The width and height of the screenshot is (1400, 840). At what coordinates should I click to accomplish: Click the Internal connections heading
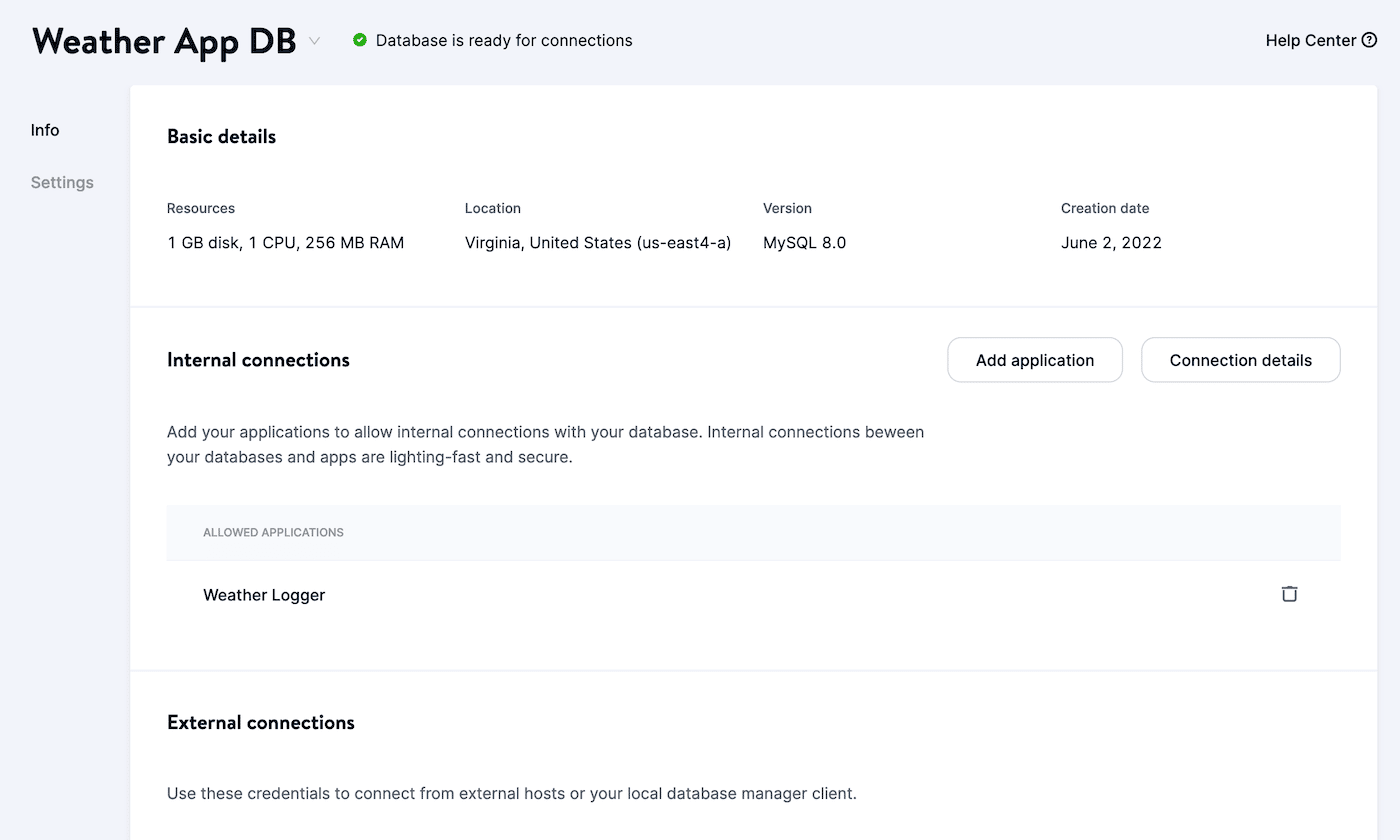coord(258,360)
